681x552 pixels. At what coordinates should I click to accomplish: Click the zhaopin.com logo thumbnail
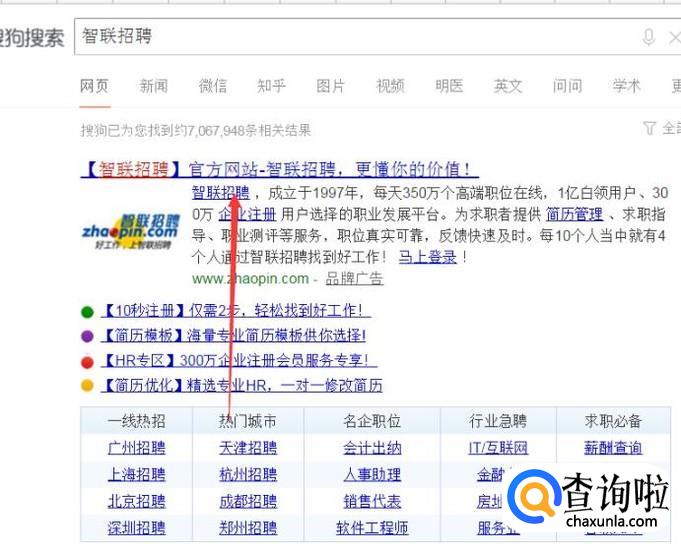131,231
